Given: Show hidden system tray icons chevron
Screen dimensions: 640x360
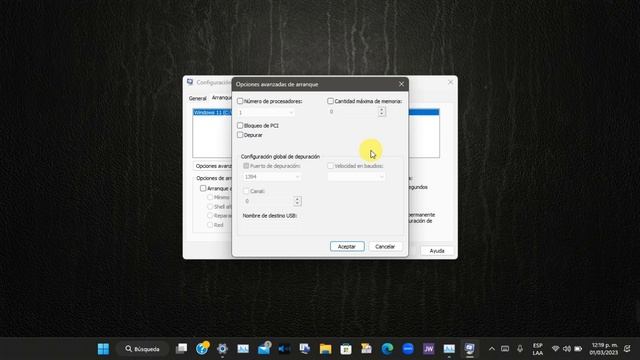Looking at the screenshot, I should point(492,349).
